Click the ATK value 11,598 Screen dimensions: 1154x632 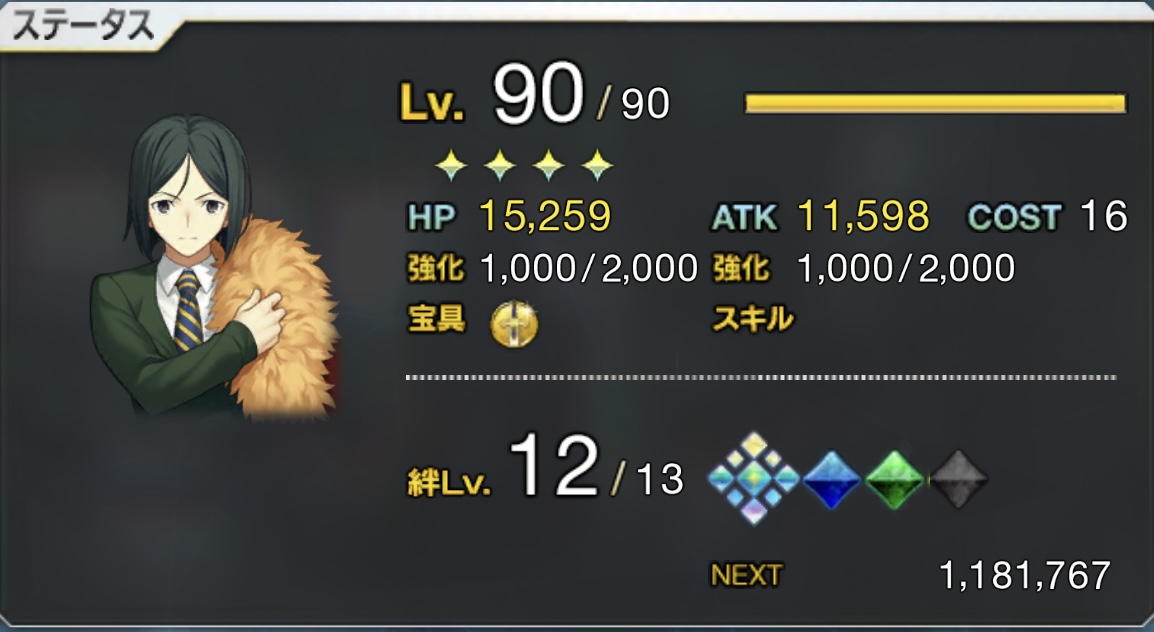coord(863,216)
